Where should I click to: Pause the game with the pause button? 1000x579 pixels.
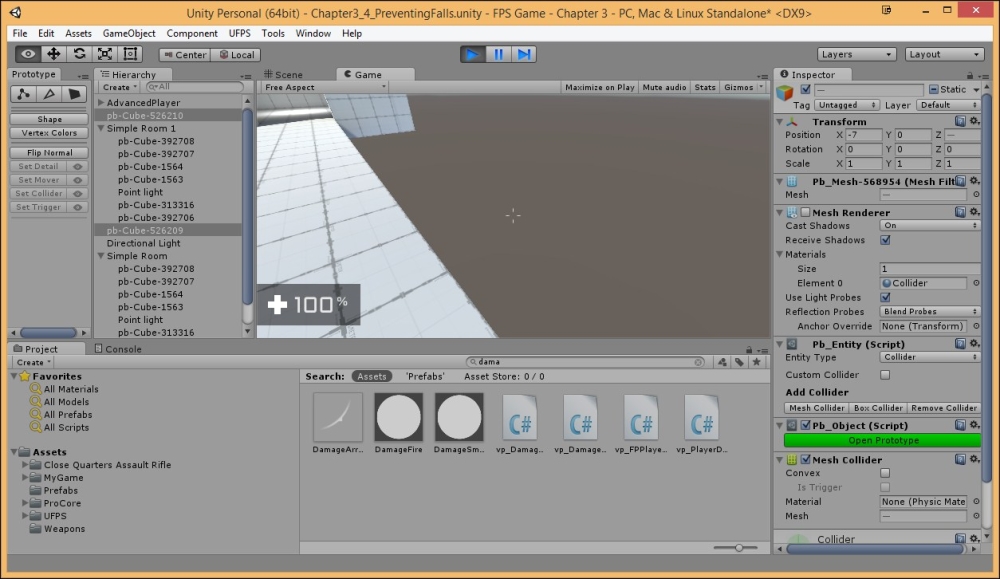[x=497, y=54]
